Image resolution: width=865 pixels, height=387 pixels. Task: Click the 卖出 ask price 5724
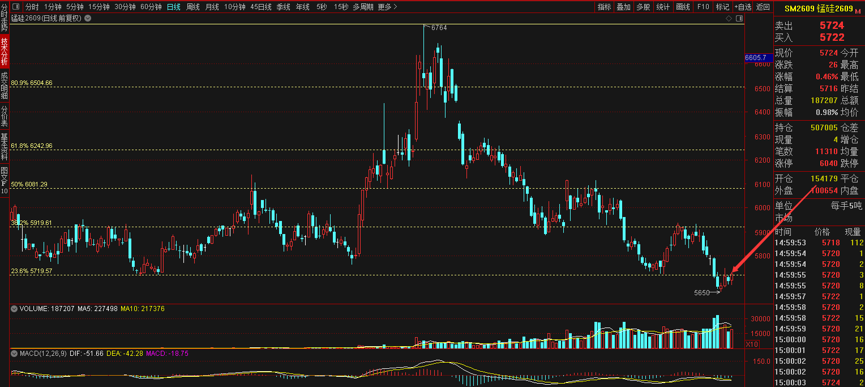[831, 25]
